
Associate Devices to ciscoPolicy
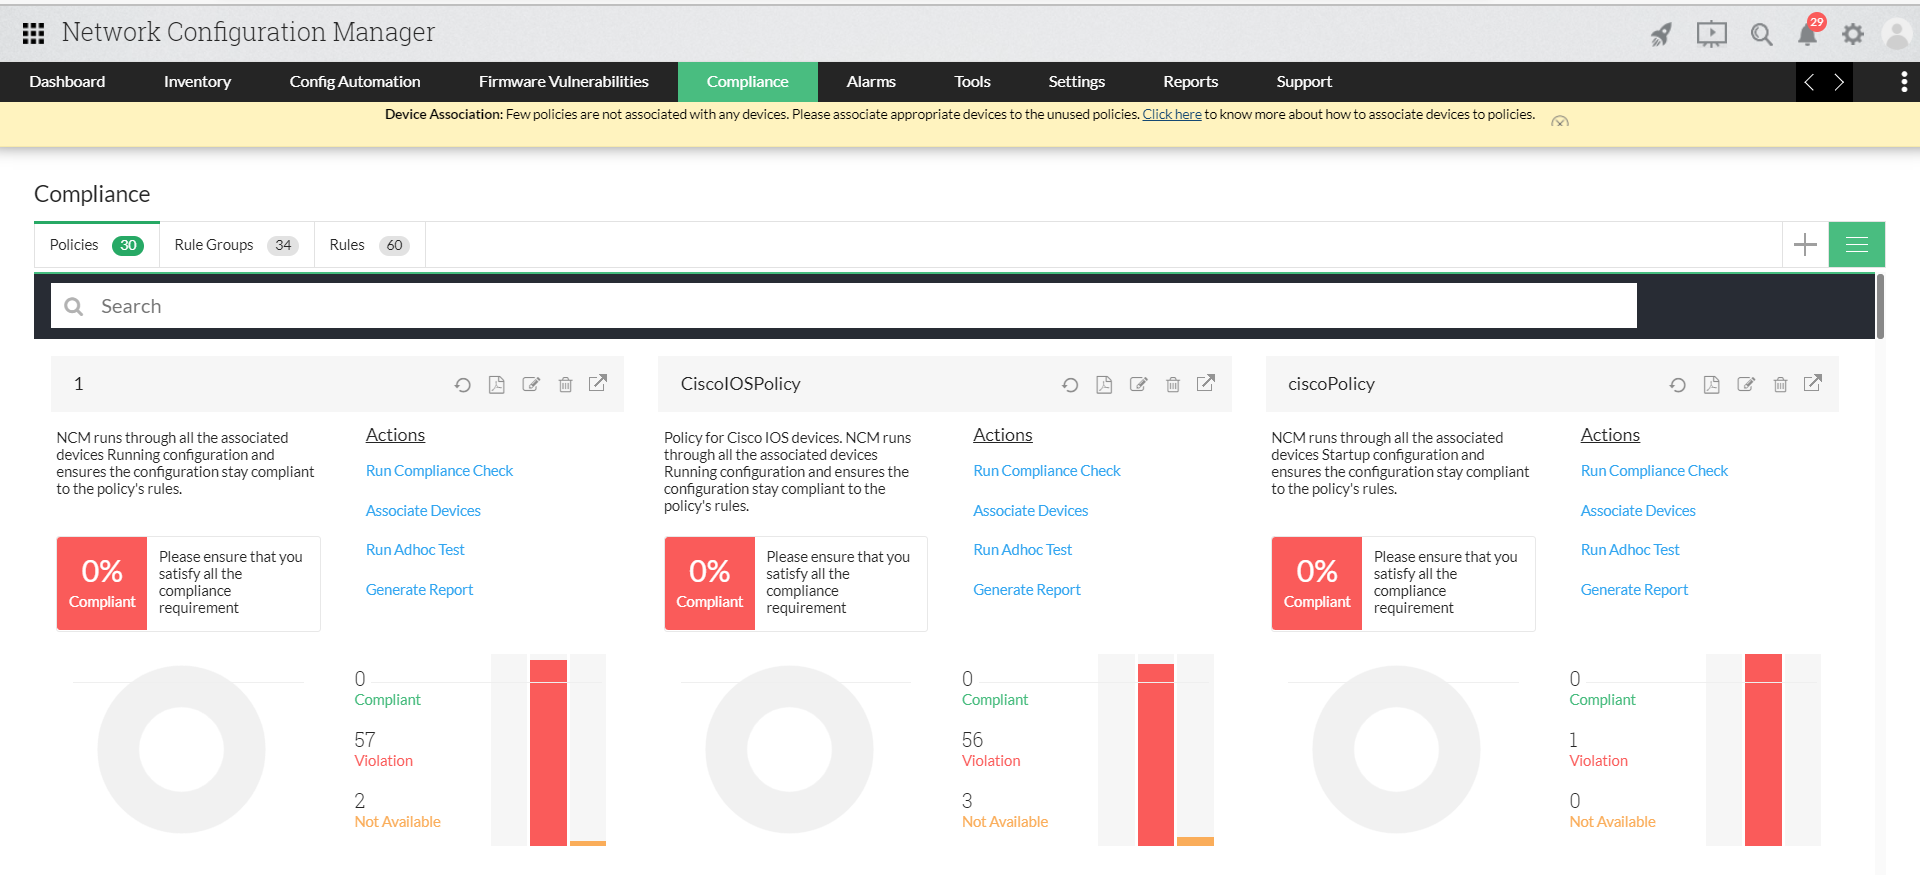(x=1638, y=511)
